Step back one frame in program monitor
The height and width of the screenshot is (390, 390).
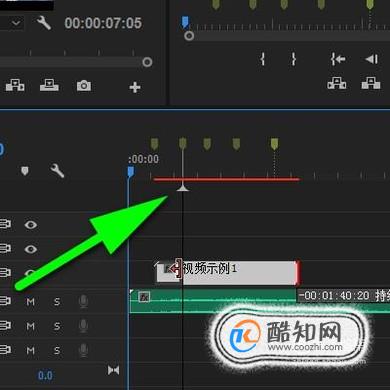coord(371,59)
